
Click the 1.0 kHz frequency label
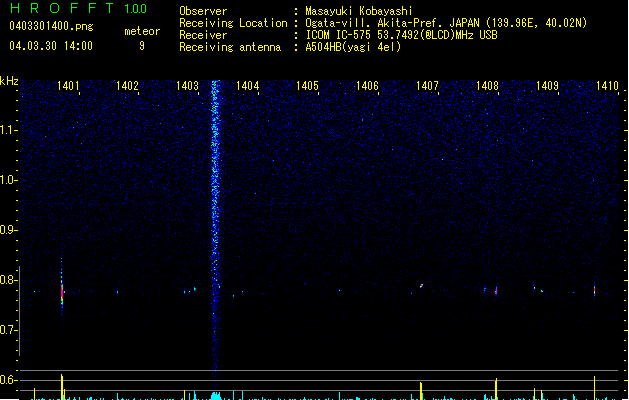(9, 180)
